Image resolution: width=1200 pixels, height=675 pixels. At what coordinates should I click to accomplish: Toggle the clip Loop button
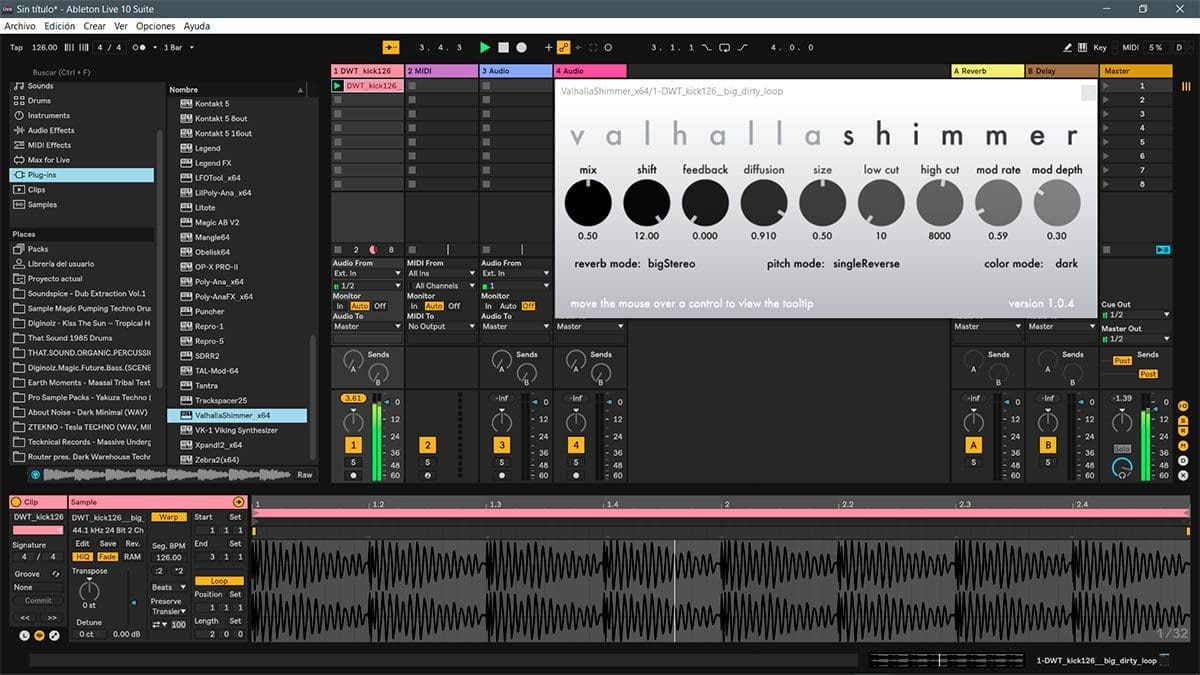click(219, 580)
